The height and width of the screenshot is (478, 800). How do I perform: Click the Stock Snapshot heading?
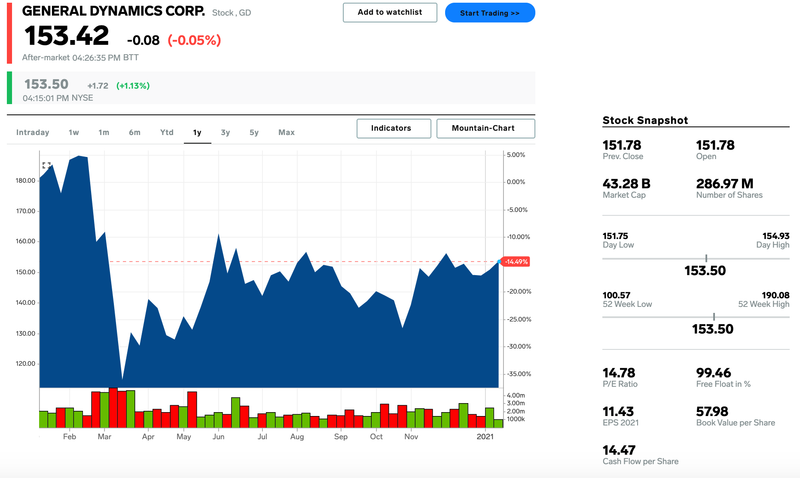point(645,120)
